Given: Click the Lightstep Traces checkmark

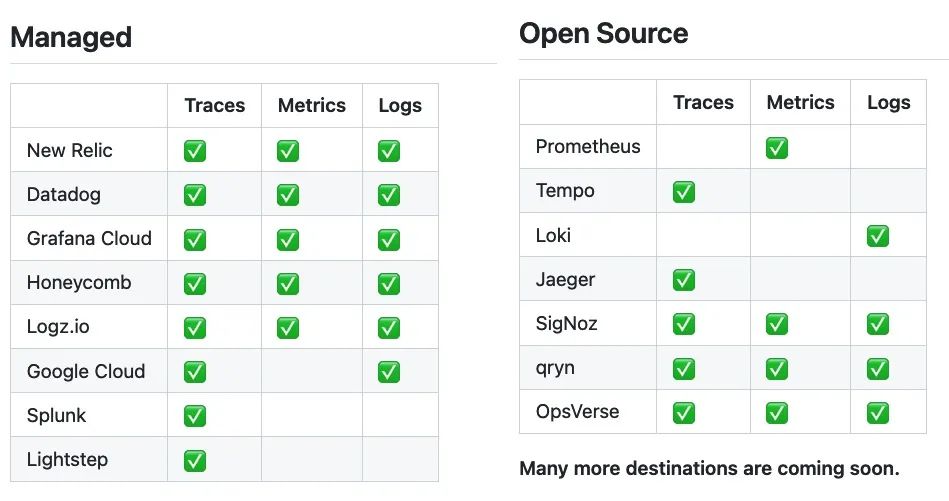Looking at the screenshot, I should click(x=195, y=460).
